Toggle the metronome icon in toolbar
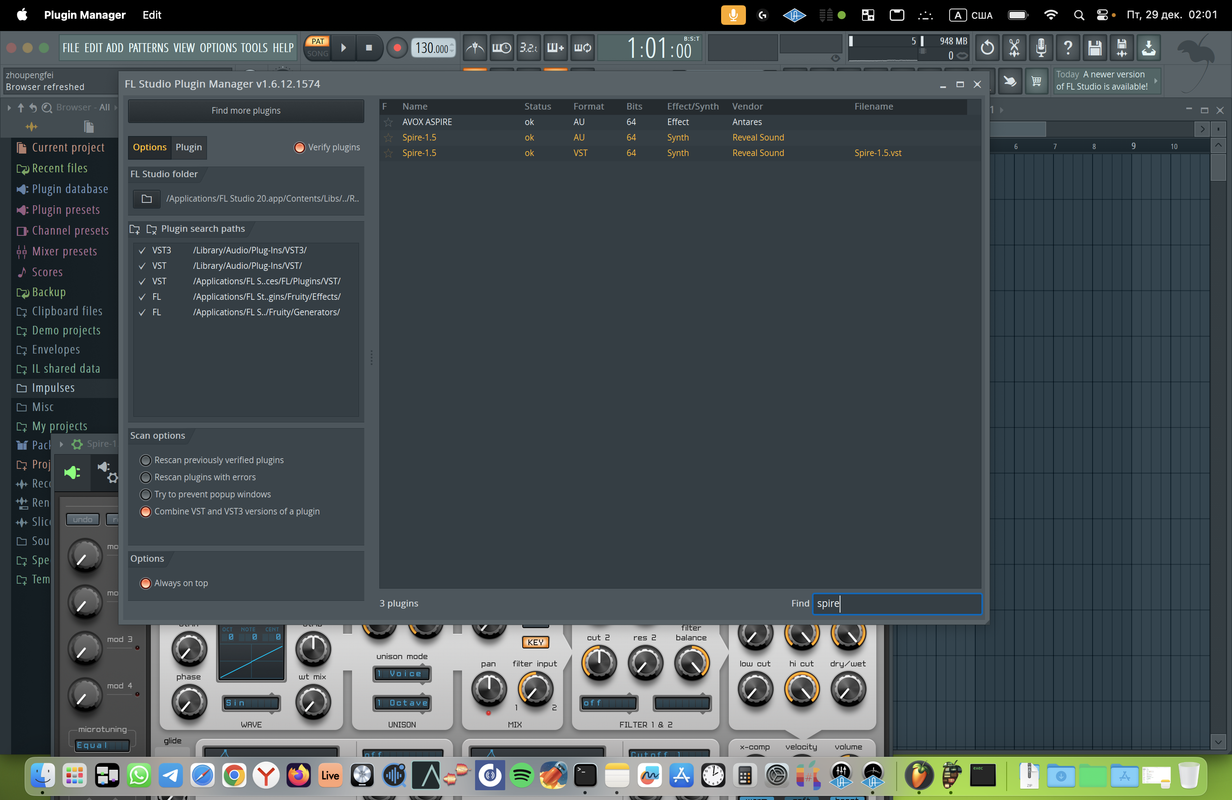 coord(475,47)
